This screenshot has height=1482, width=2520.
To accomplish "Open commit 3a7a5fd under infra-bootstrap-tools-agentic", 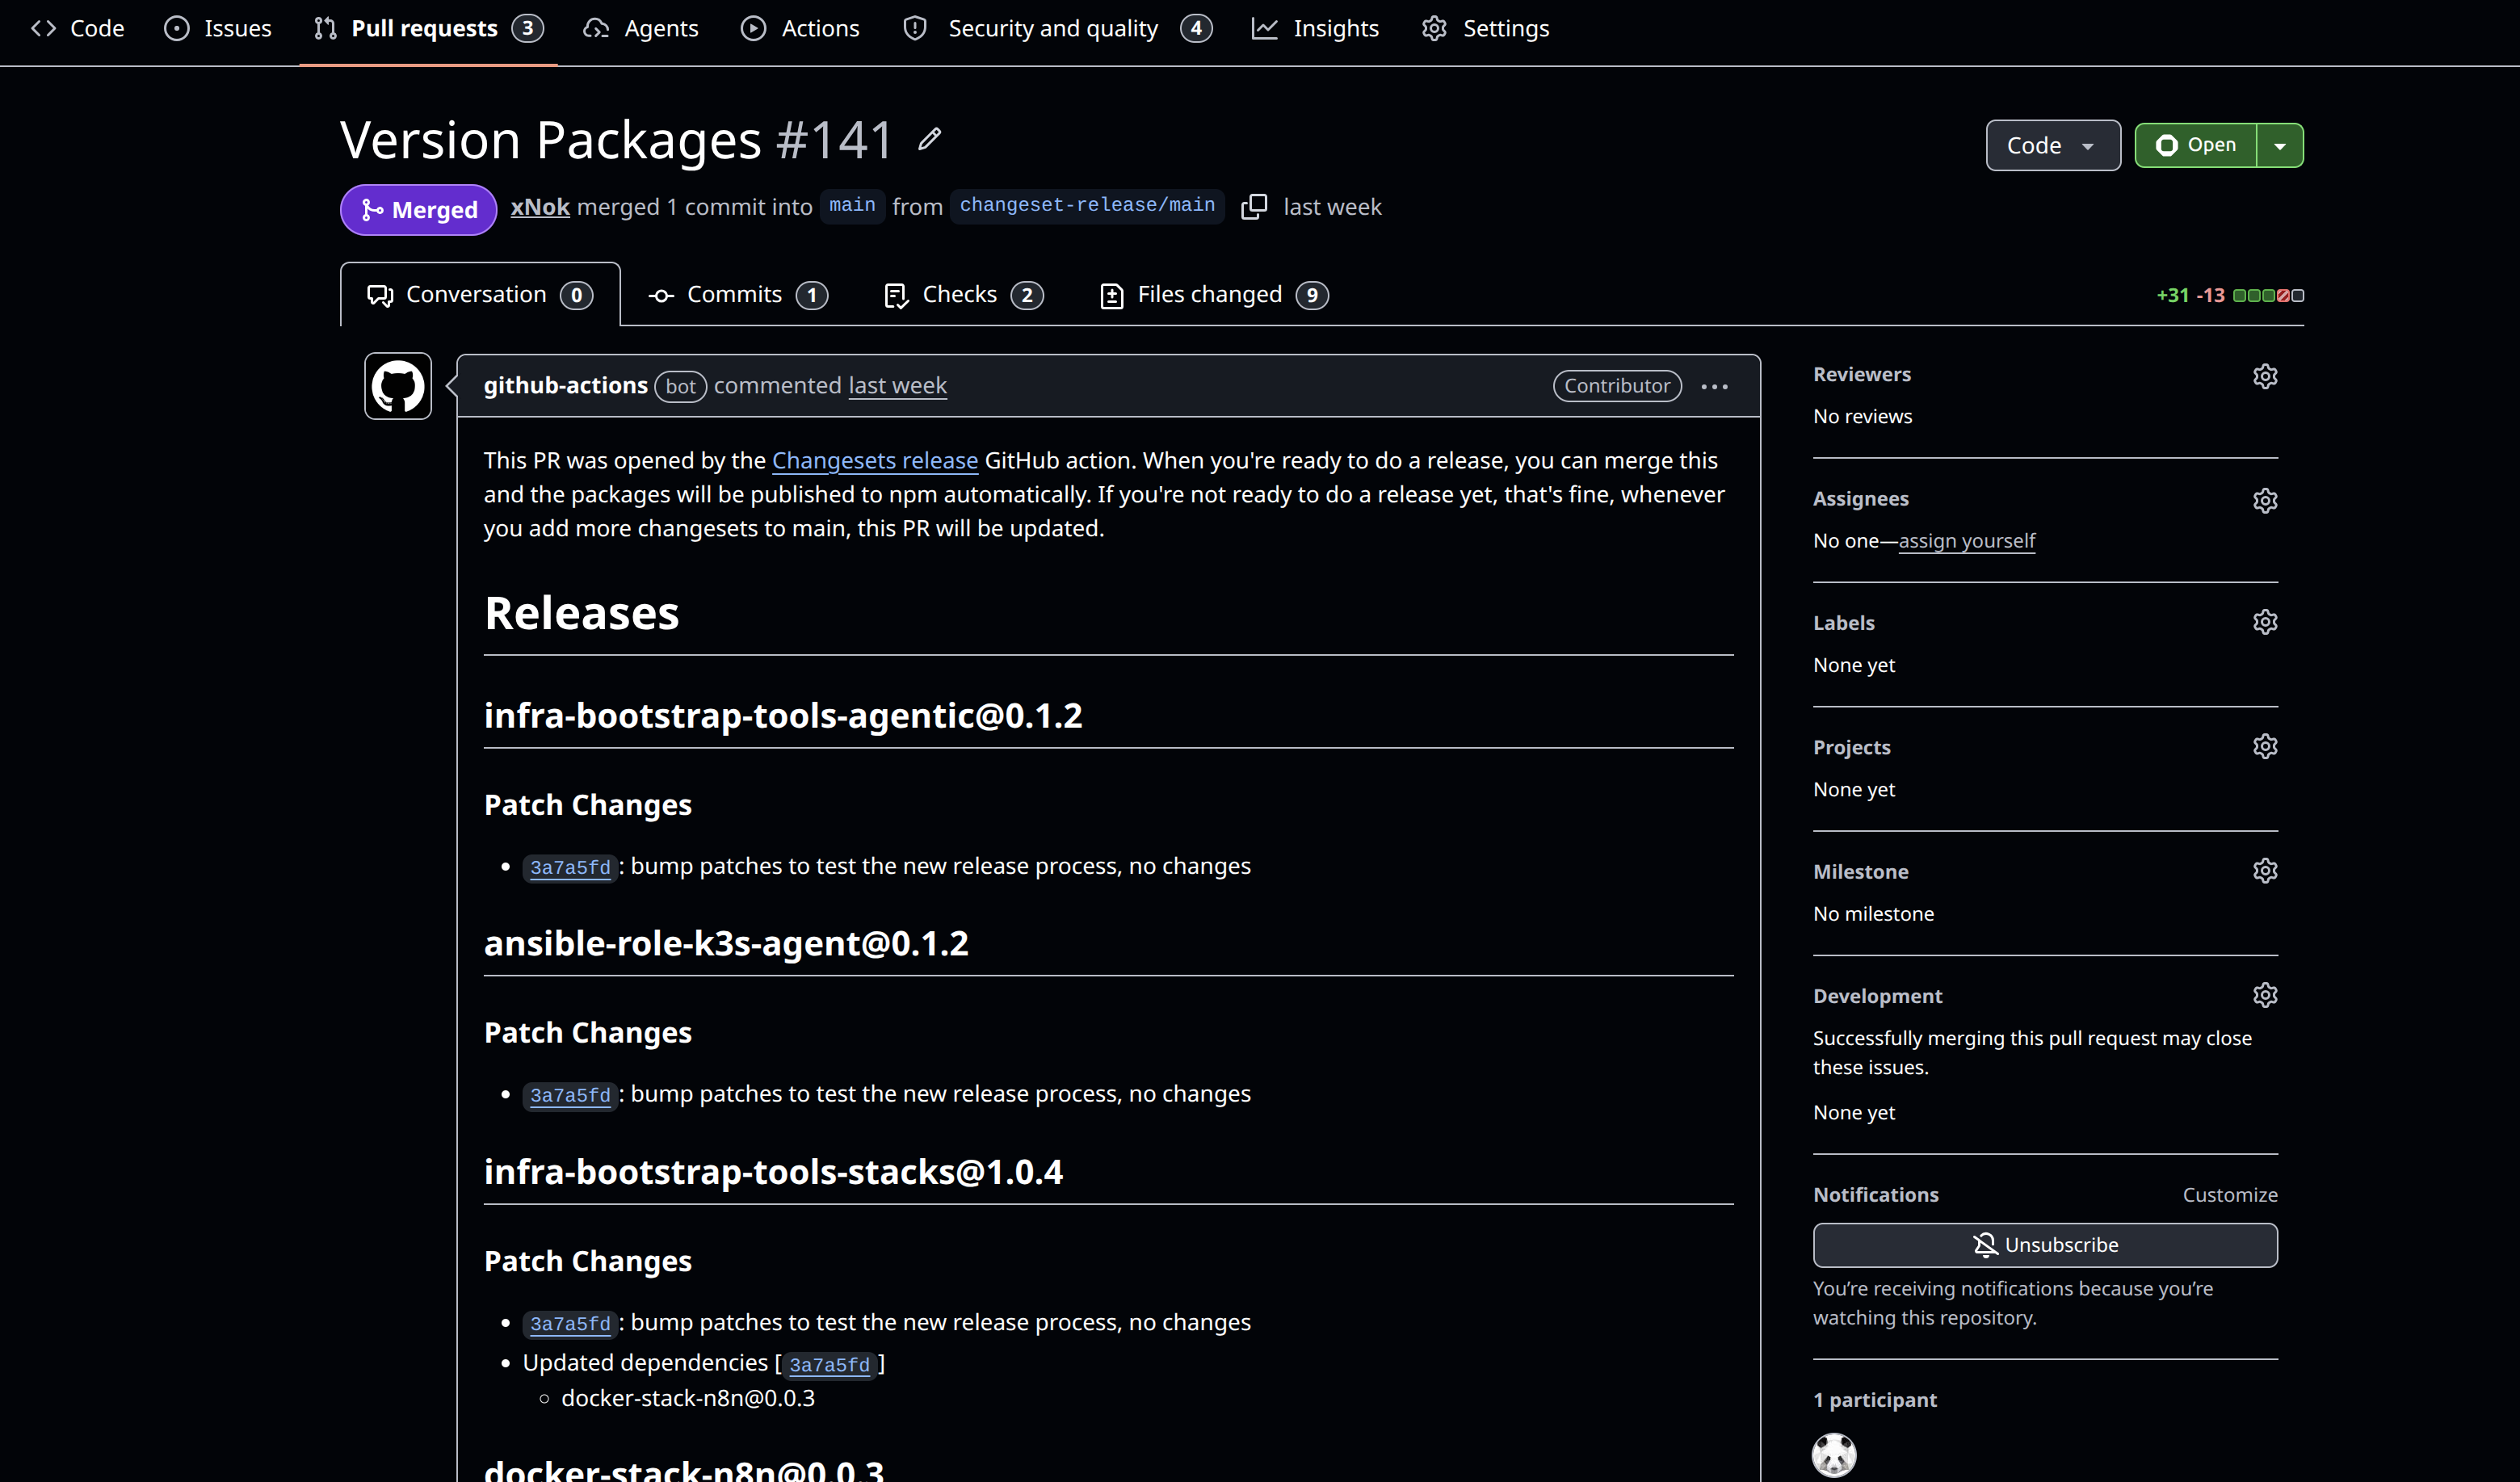I will point(570,867).
